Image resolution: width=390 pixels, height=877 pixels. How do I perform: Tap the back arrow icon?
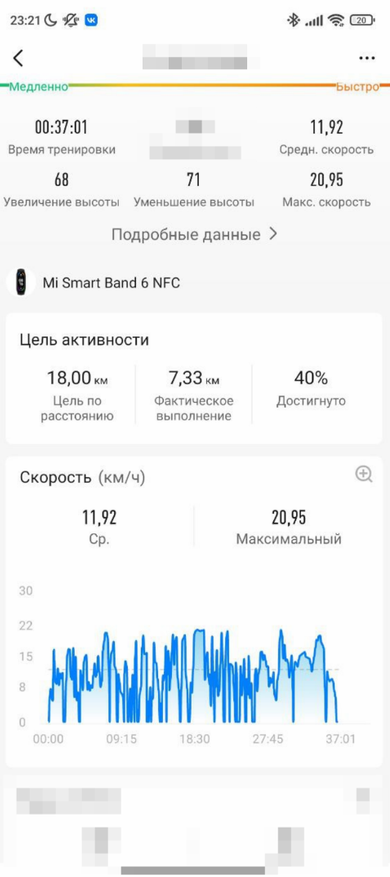pos(18,58)
